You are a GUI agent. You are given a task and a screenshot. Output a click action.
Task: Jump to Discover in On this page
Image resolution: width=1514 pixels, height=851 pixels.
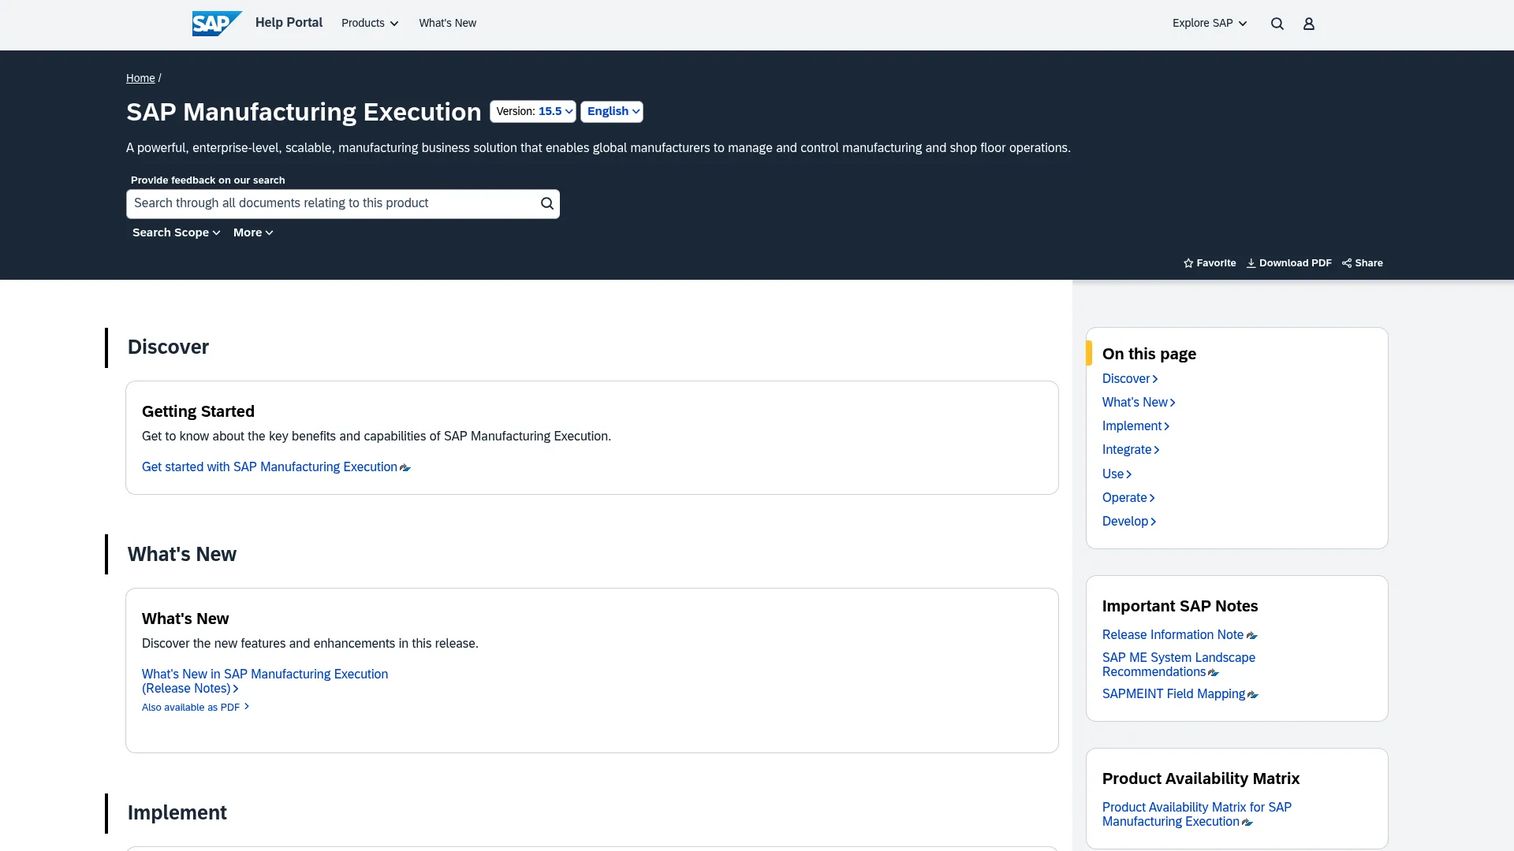(1130, 379)
